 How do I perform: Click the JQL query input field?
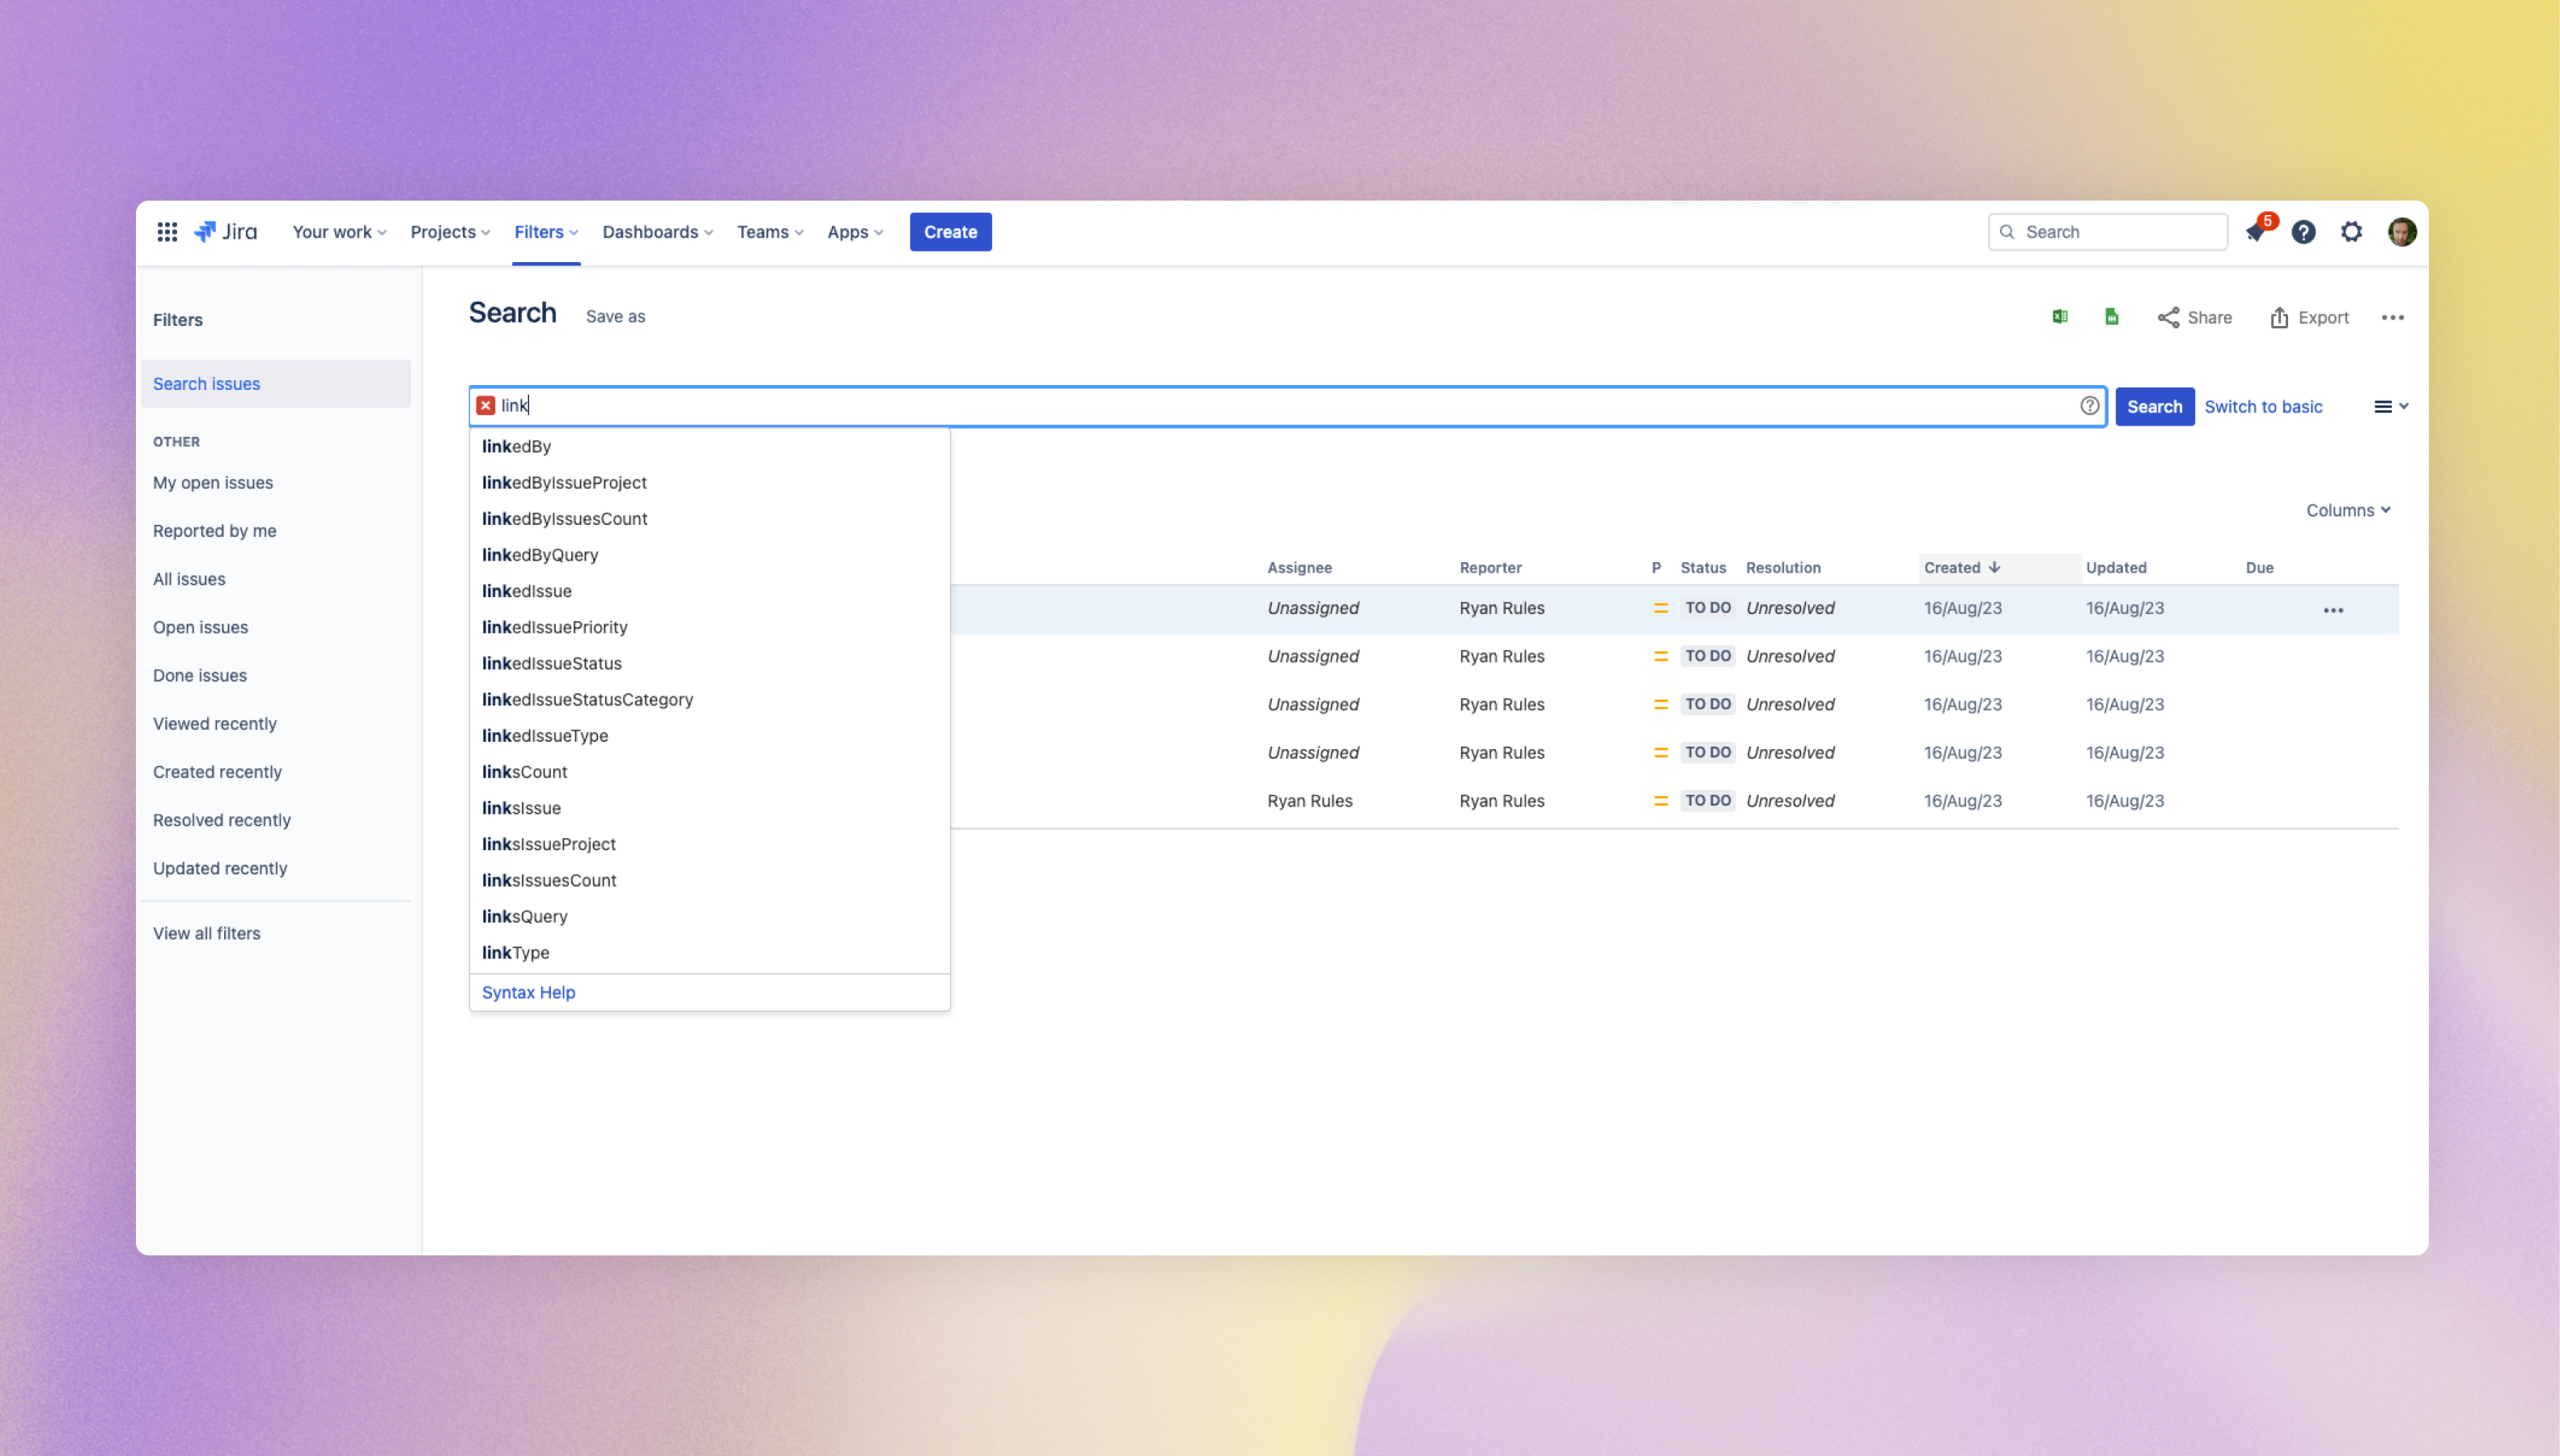pos(1280,406)
